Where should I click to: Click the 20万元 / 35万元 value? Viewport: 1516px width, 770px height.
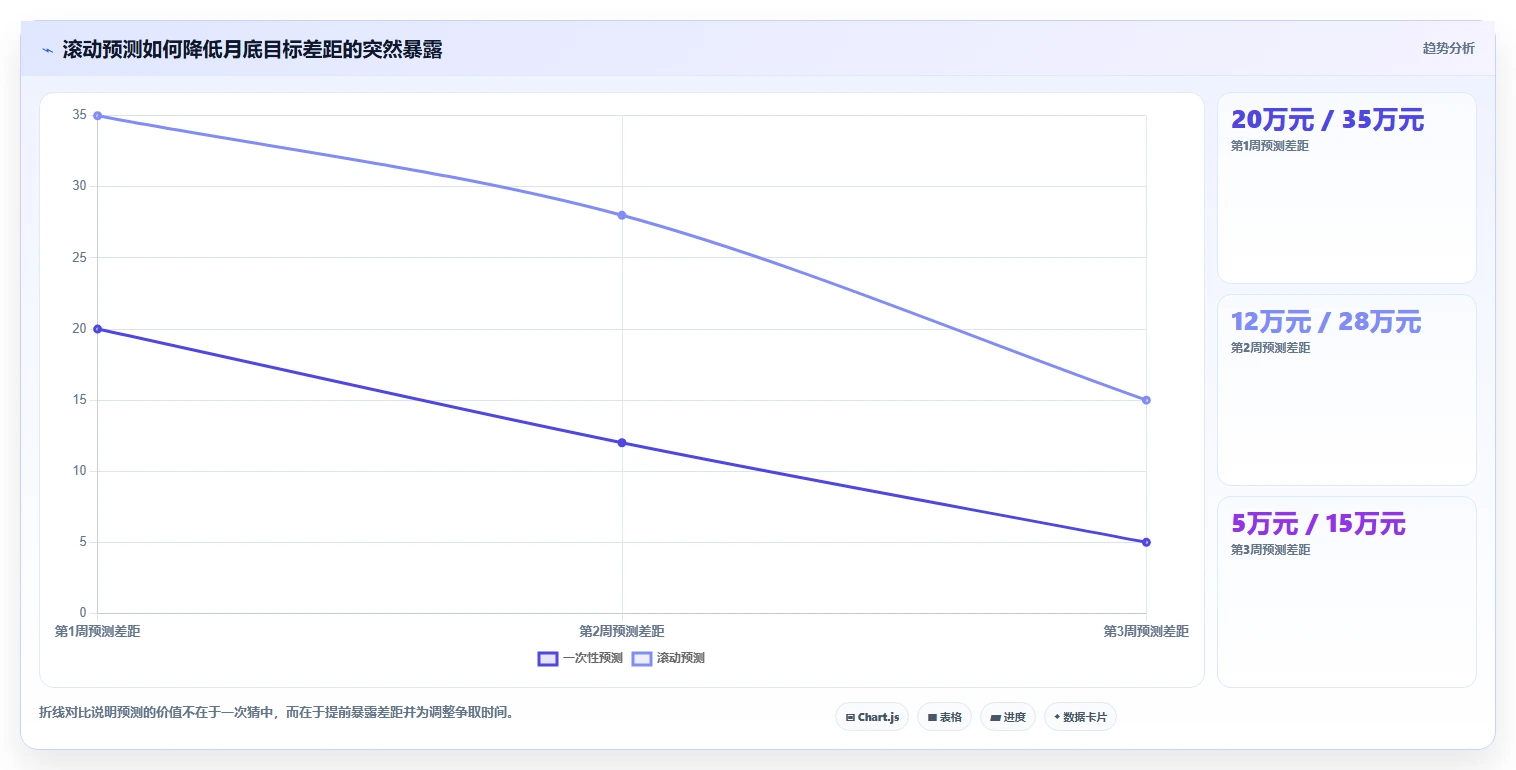pyautogui.click(x=1327, y=120)
